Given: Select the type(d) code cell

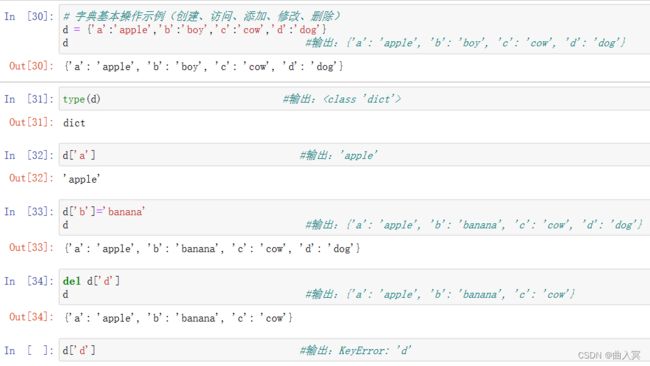Looking at the screenshot, I should 354,99.
